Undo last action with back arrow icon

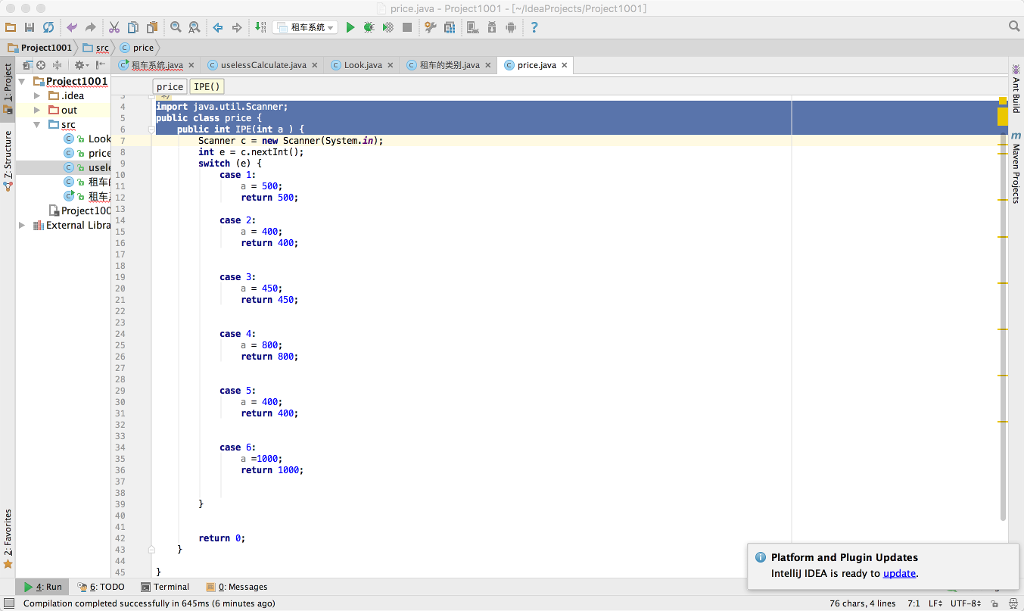[72, 27]
